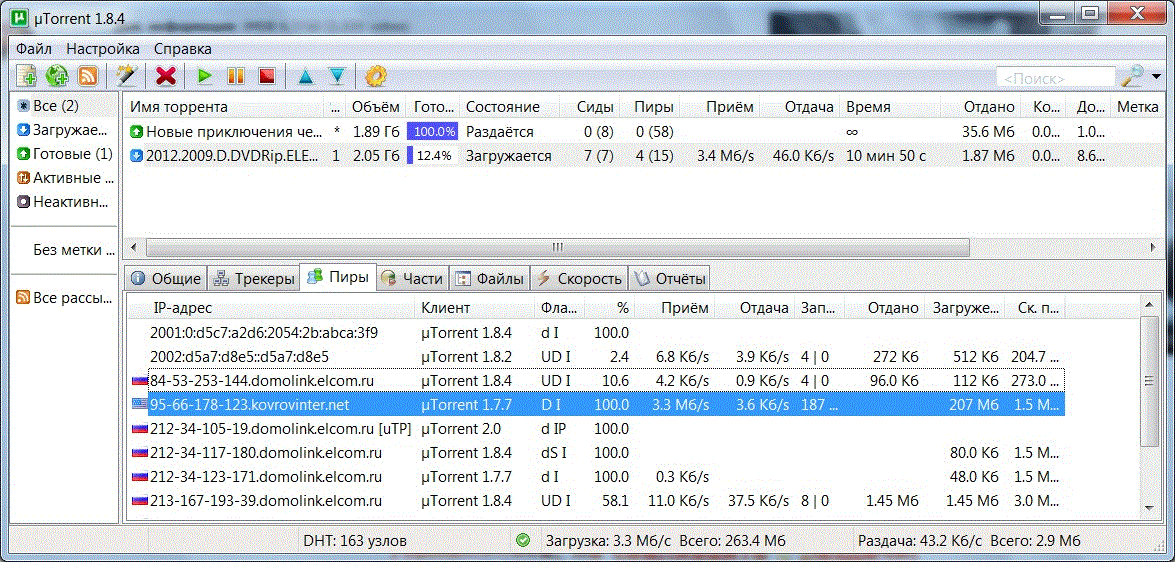Image resolution: width=1175 pixels, height=562 pixels.
Task: Sort torrents by Метка column header
Action: 1137,107
